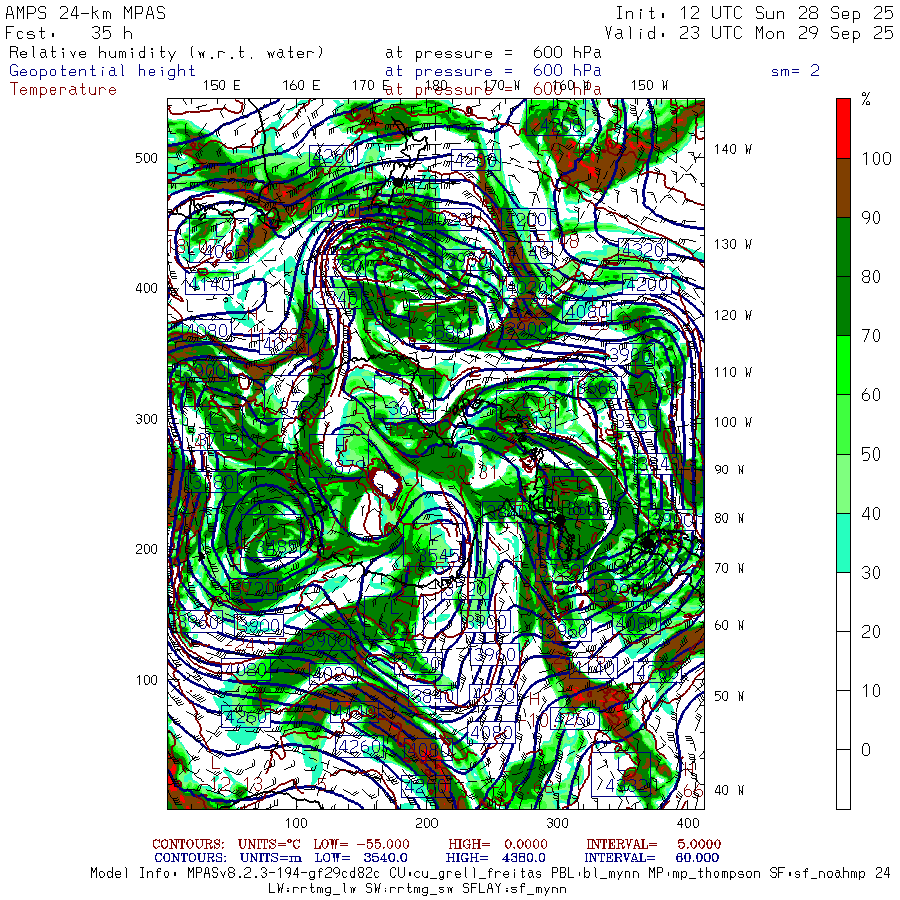The width and height of the screenshot is (900, 900).
Task: Click the colorbar tick label '0'
Action: (866, 750)
